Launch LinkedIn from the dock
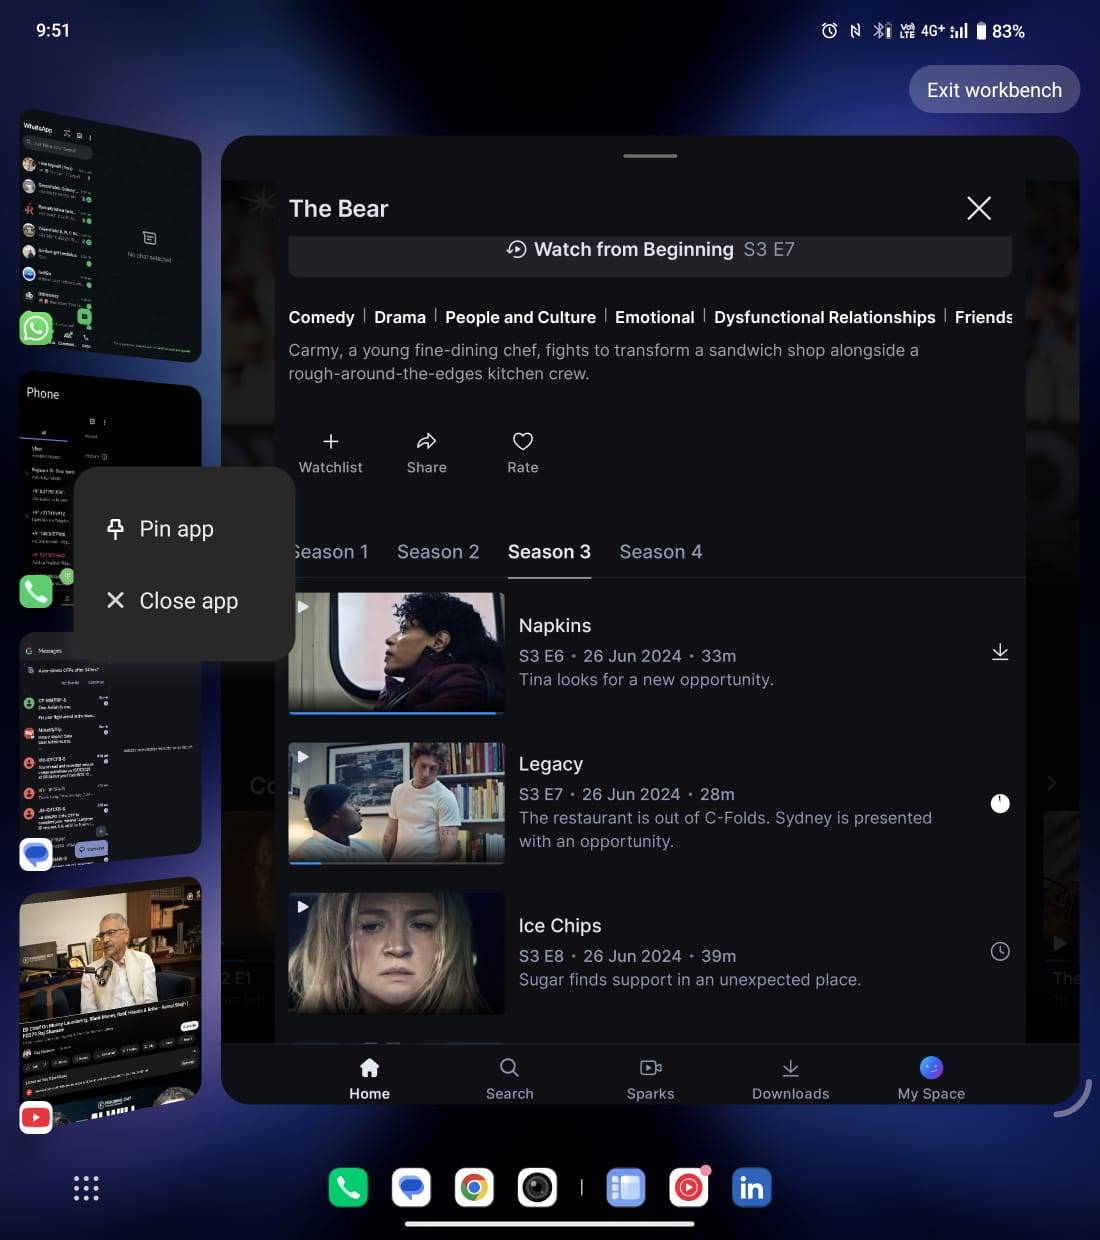This screenshot has width=1100, height=1240. (752, 1188)
